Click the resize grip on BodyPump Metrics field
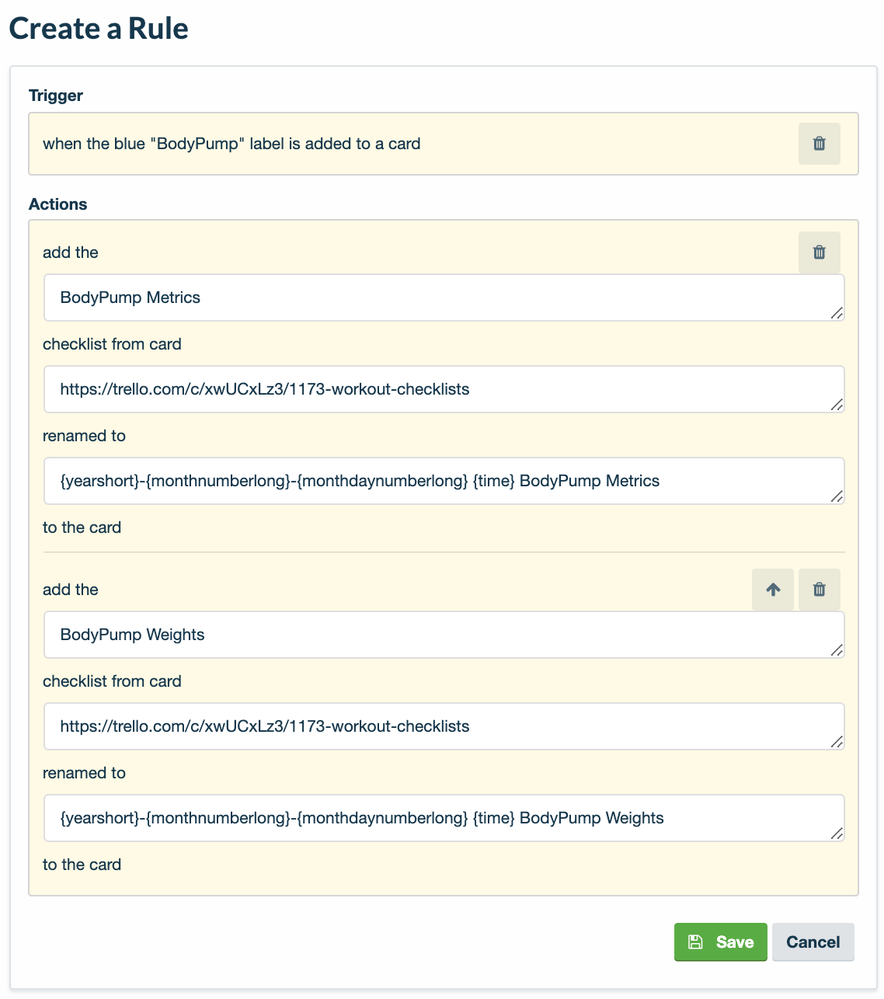Image resolution: width=884 pixels, height=999 pixels. pyautogui.click(x=837, y=313)
